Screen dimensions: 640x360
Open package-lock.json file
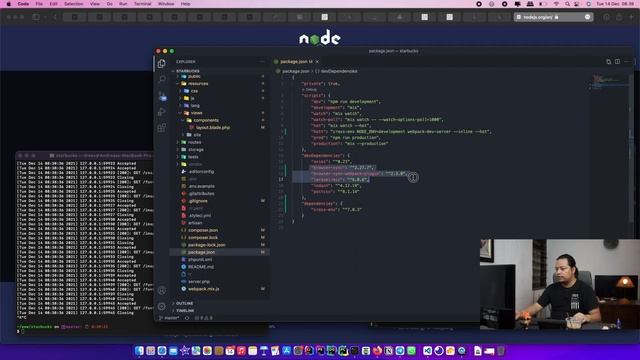point(207,245)
